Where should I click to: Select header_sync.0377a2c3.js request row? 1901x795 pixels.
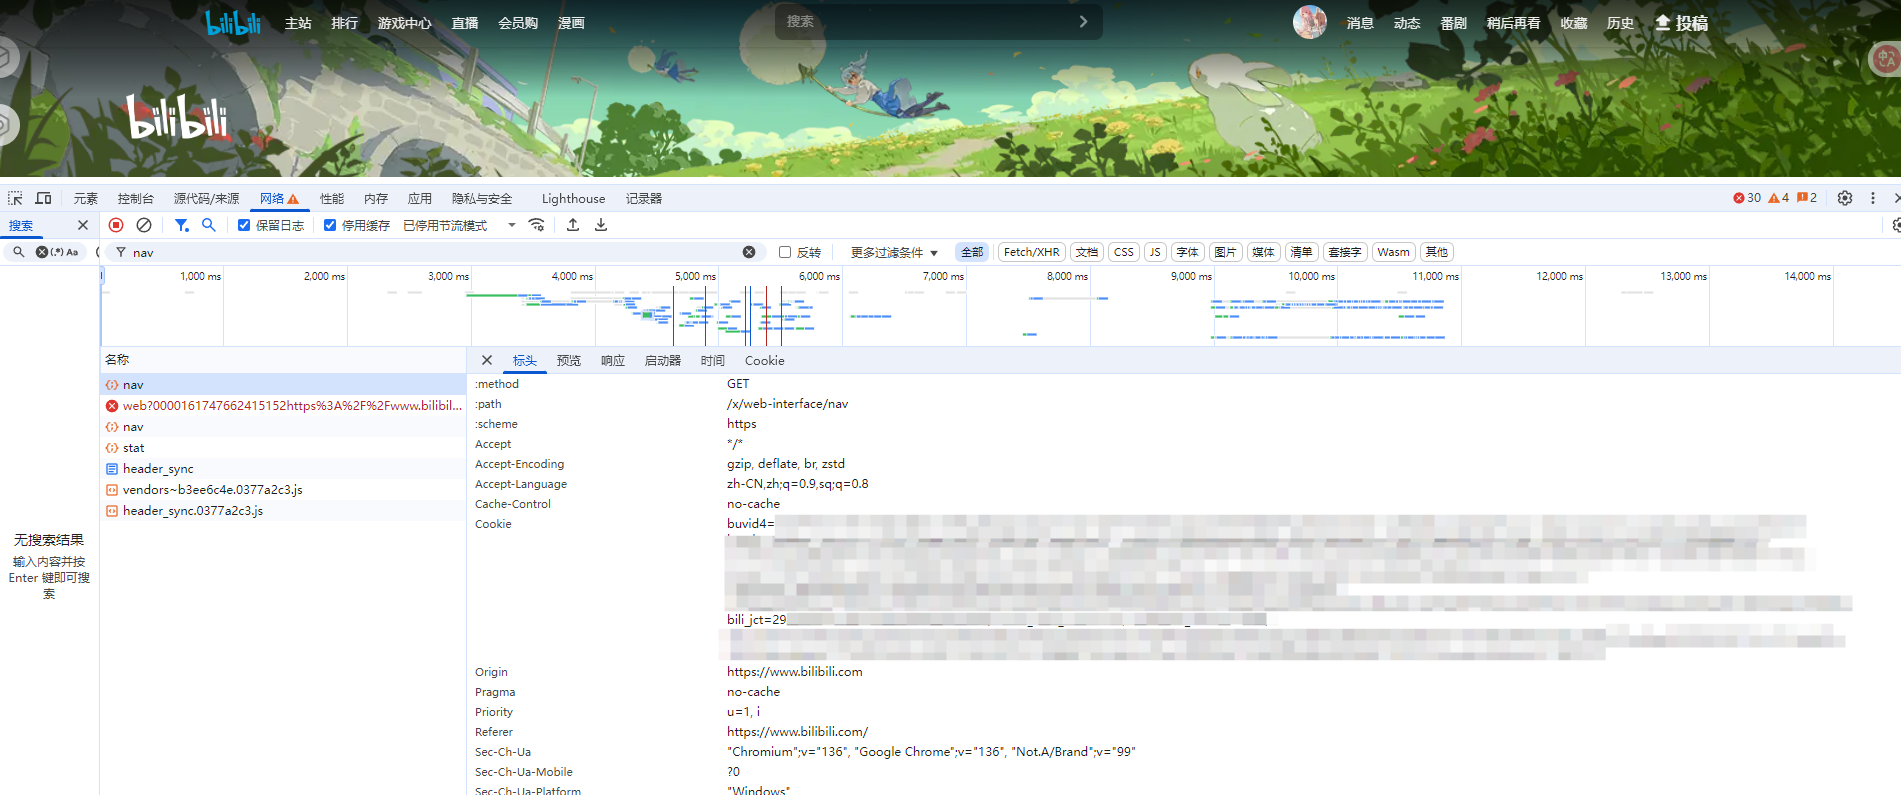tap(283, 511)
